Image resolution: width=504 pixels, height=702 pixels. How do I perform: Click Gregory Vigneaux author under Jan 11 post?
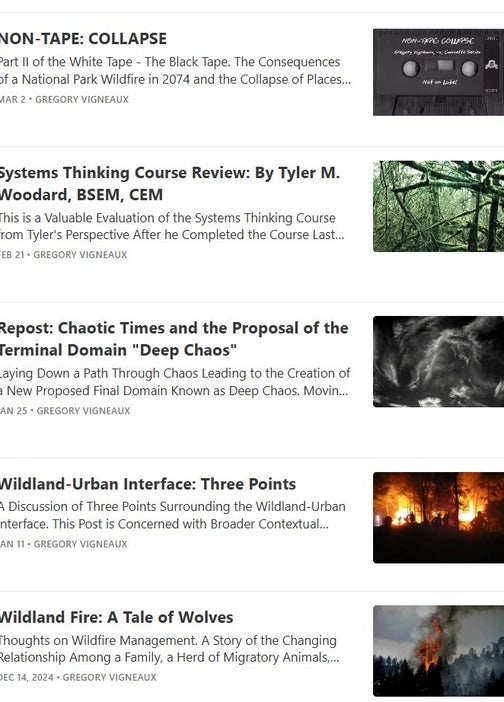click(81, 544)
